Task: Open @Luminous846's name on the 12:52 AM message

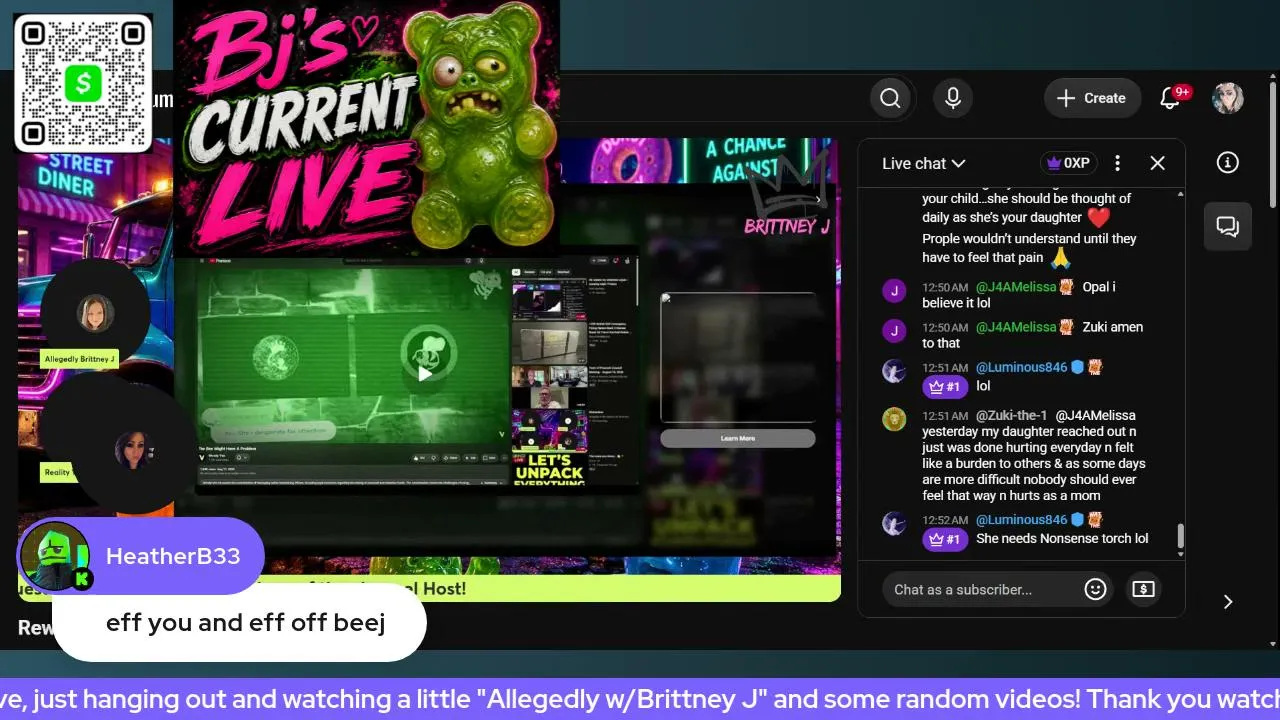Action: coord(1021,520)
